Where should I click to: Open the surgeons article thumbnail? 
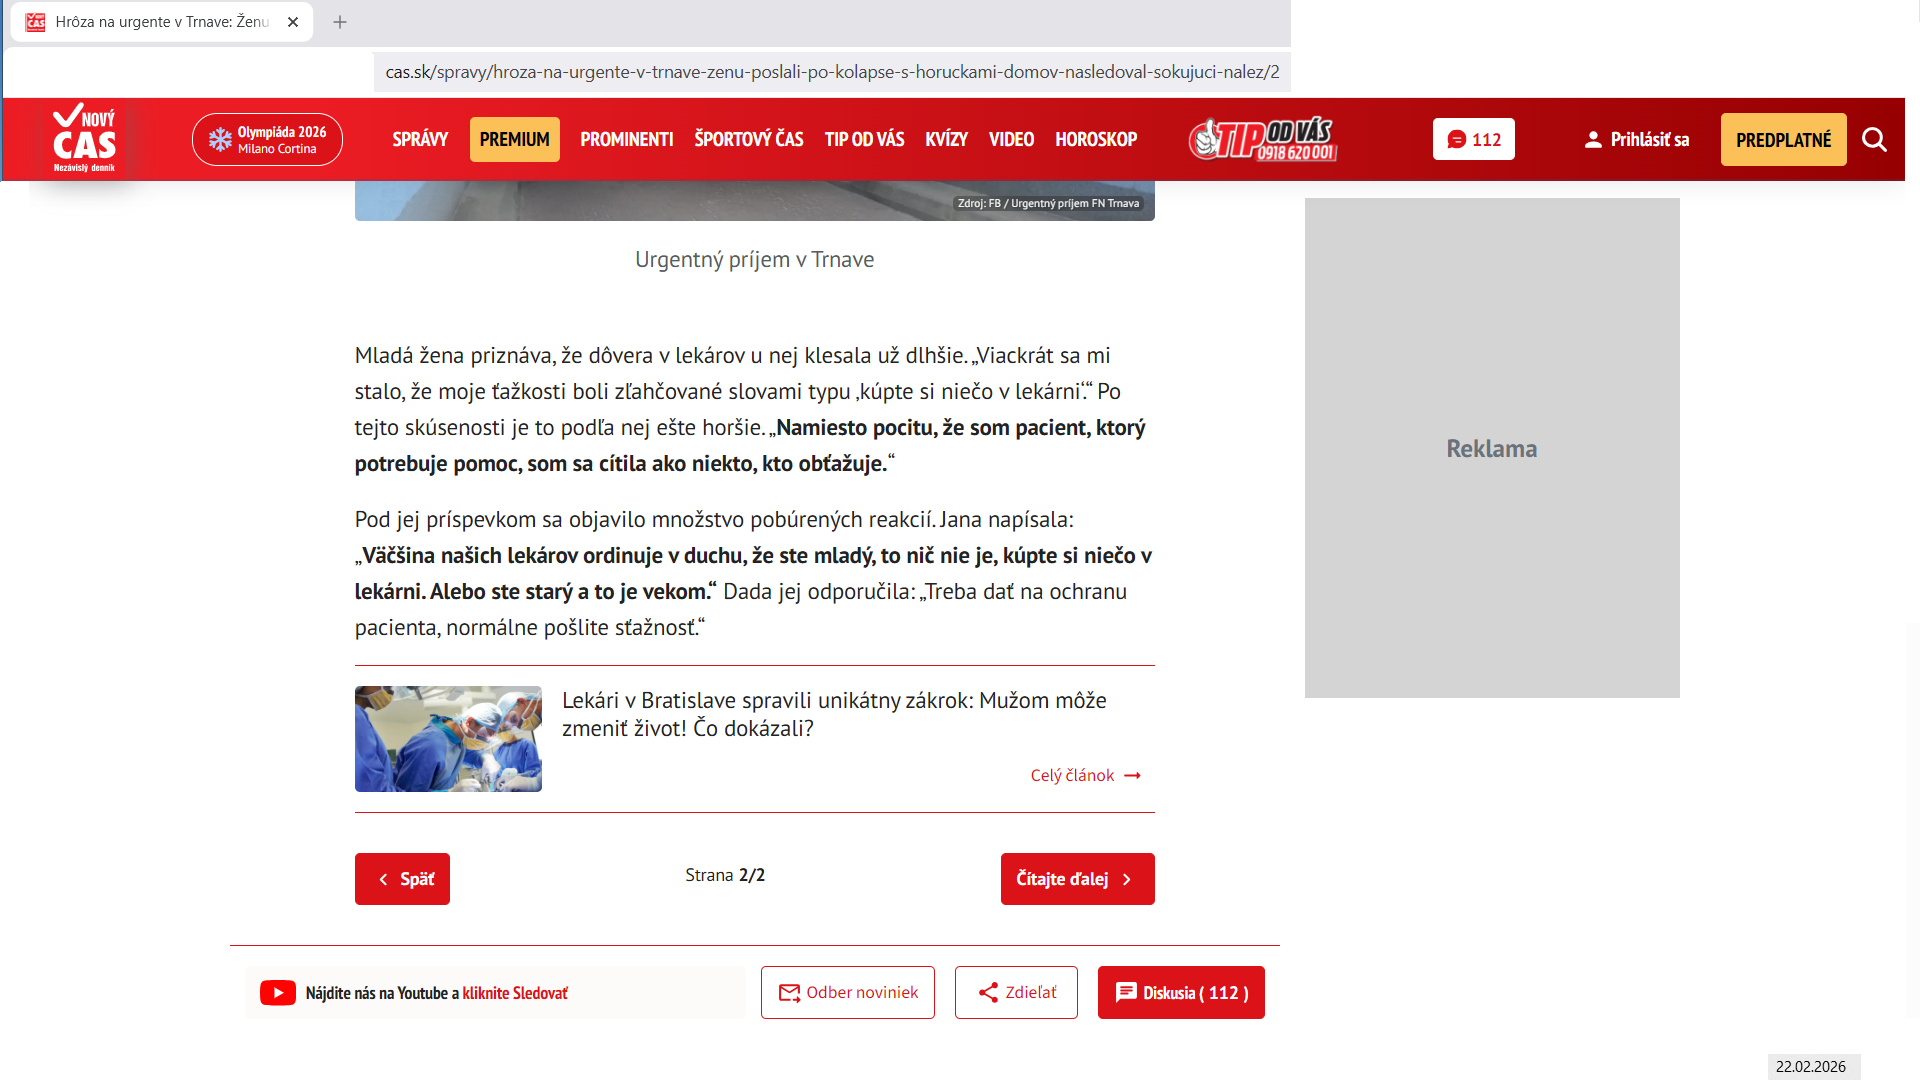[x=448, y=739]
